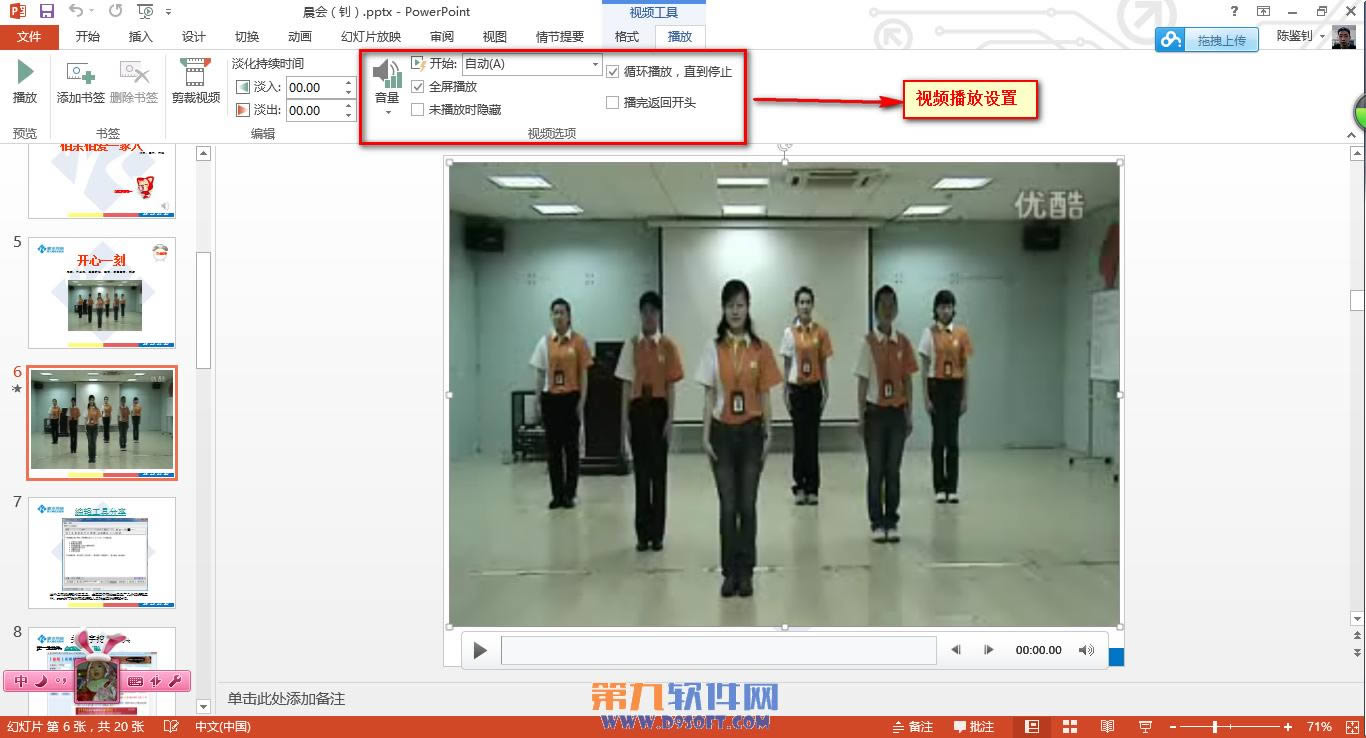Toggle Notes (备注) pane in status bar
Viewport: 1366px width, 738px height.
[912, 727]
